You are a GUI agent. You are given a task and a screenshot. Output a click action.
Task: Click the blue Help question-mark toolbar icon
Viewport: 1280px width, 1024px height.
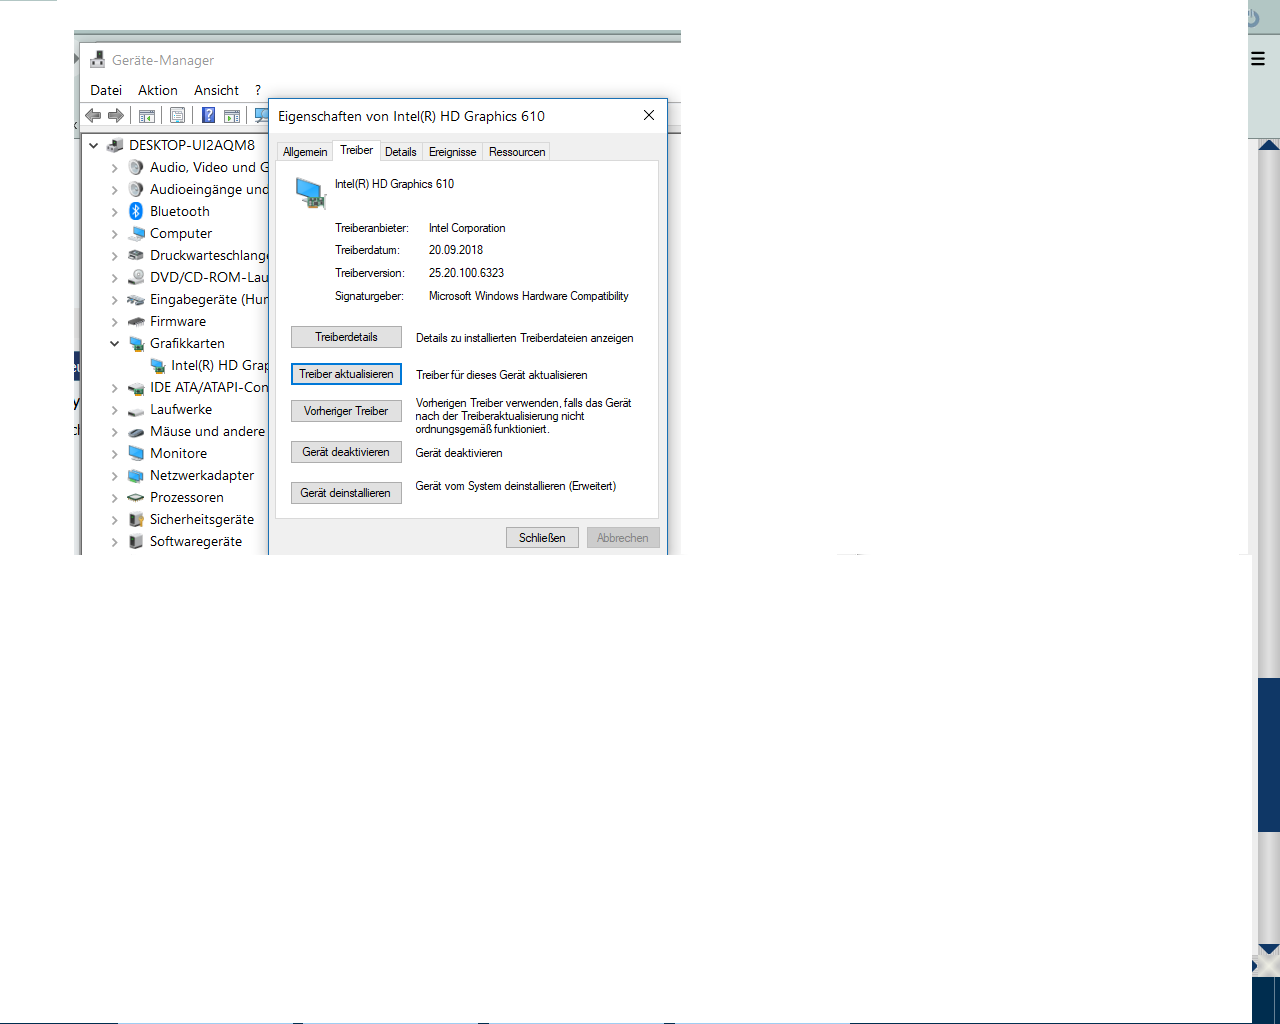208,116
